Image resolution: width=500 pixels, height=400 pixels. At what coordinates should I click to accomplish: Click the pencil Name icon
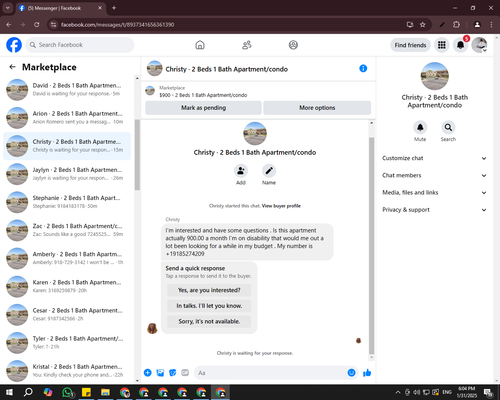pos(269,171)
